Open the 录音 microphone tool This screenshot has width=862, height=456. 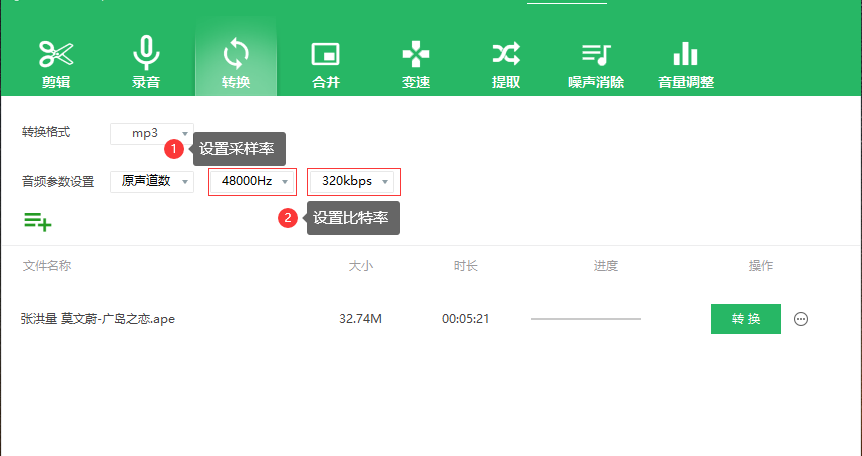tap(146, 64)
